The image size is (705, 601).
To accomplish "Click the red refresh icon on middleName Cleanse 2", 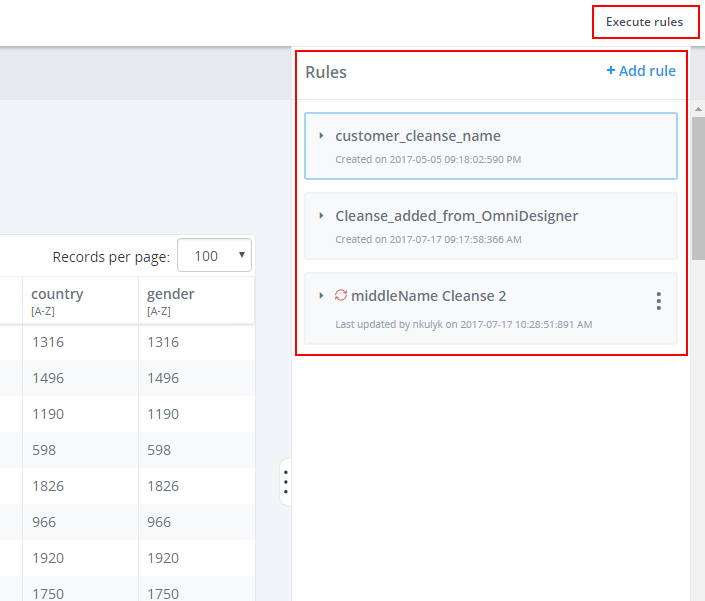I will 341,295.
